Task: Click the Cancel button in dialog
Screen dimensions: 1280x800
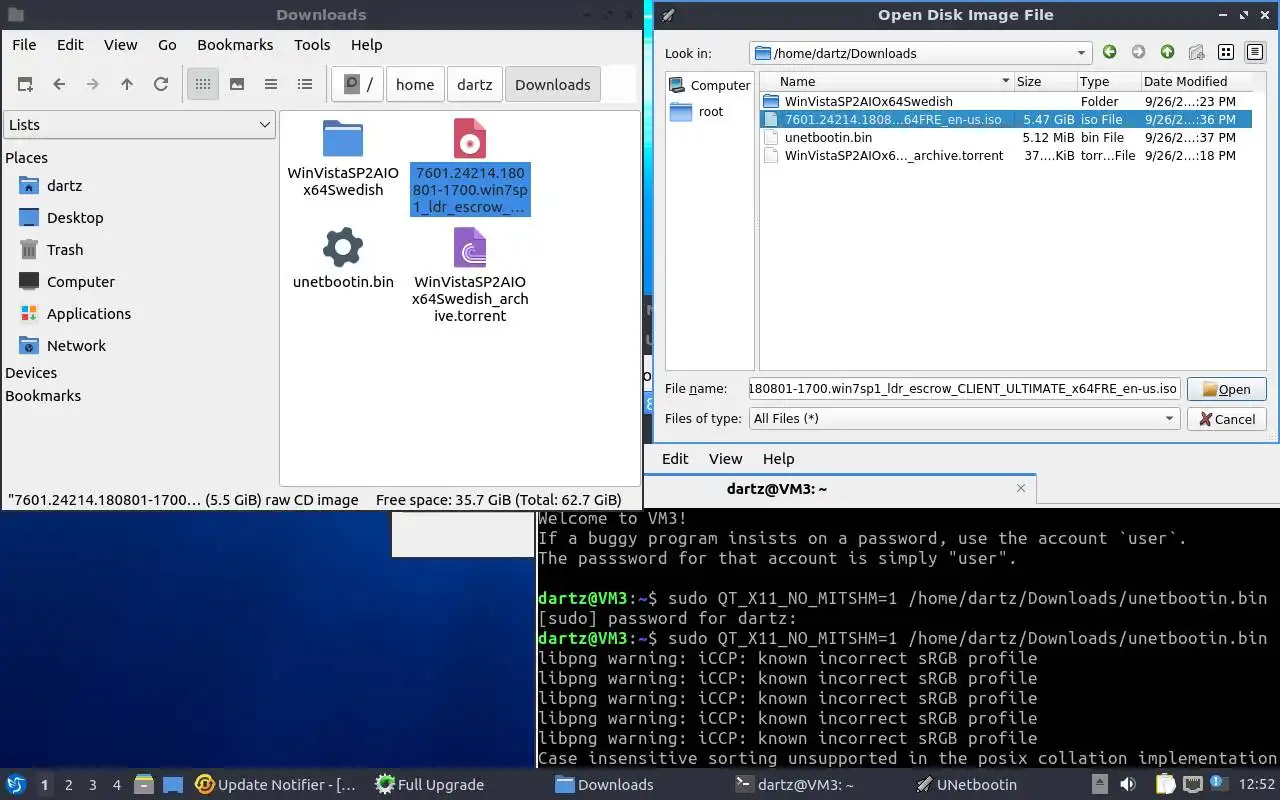Action: coord(1227,420)
